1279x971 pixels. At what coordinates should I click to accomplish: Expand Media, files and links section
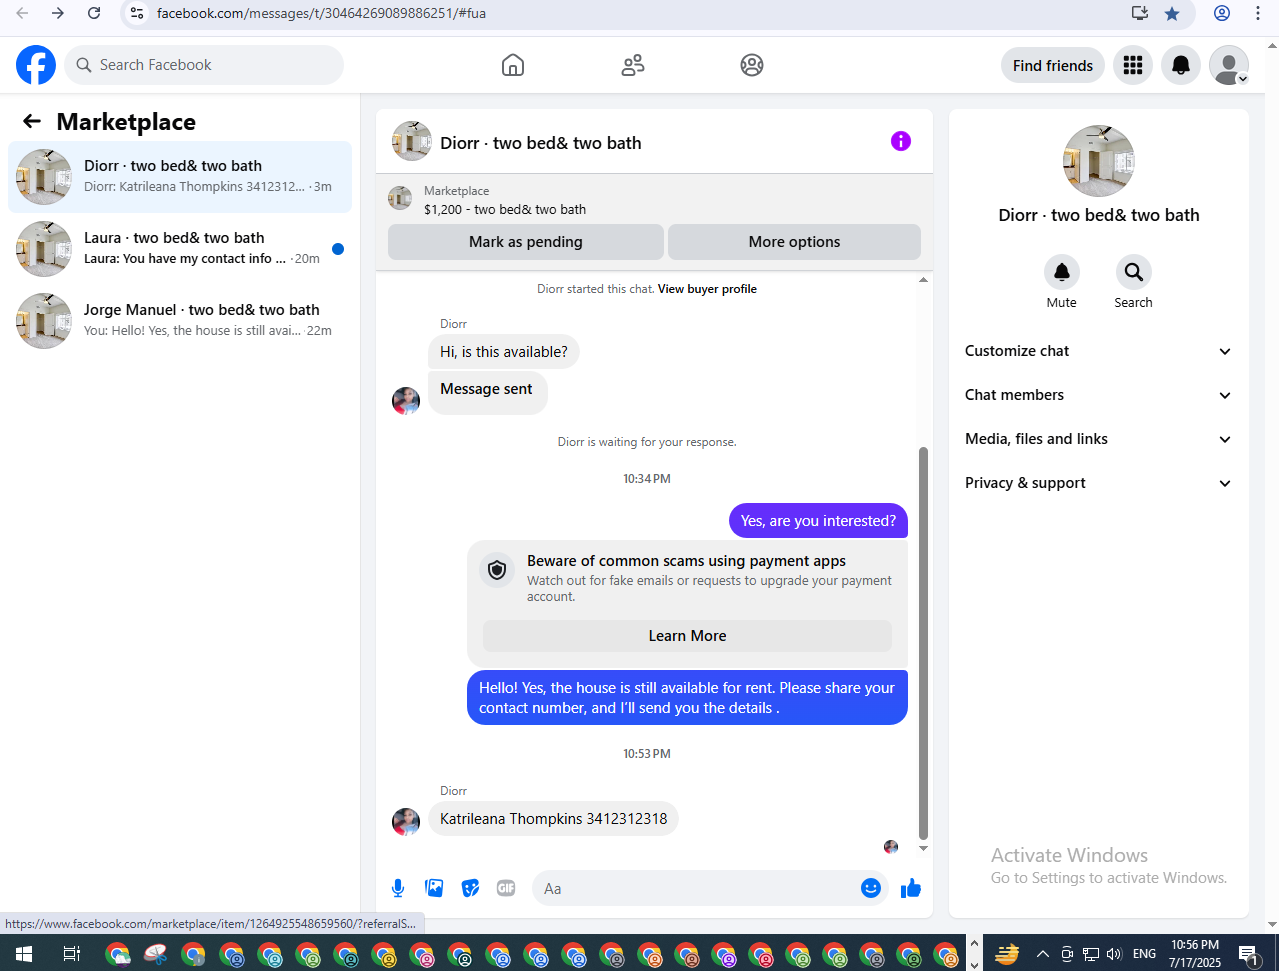tap(1098, 439)
